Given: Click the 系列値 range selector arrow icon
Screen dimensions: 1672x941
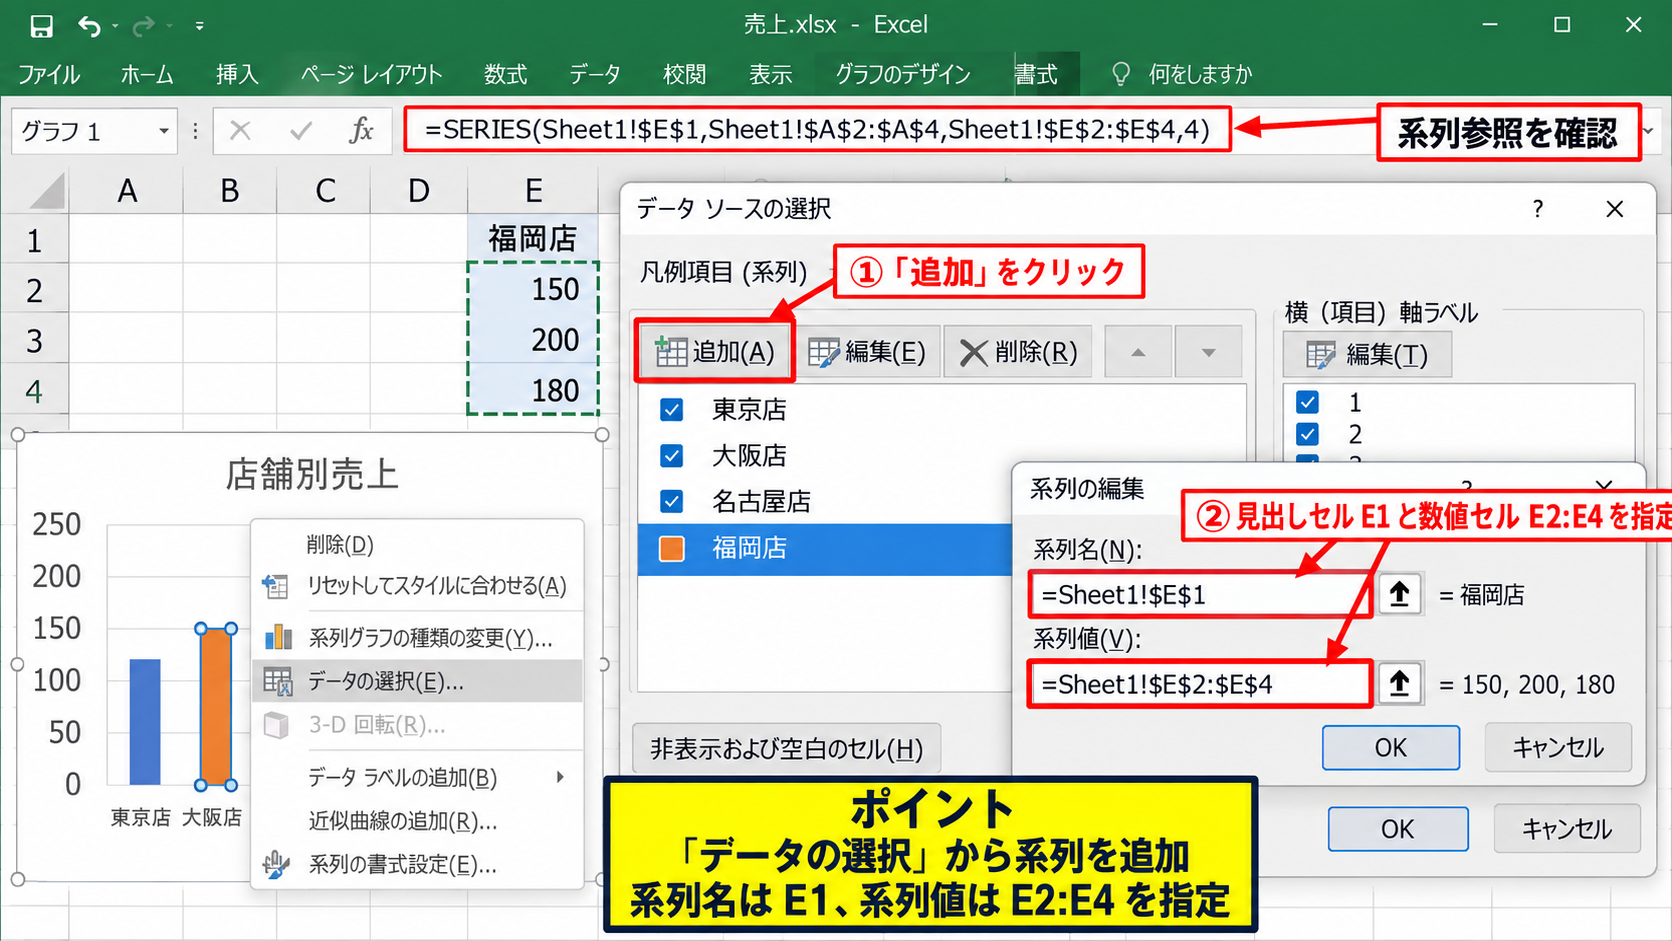Looking at the screenshot, I should point(1399,684).
